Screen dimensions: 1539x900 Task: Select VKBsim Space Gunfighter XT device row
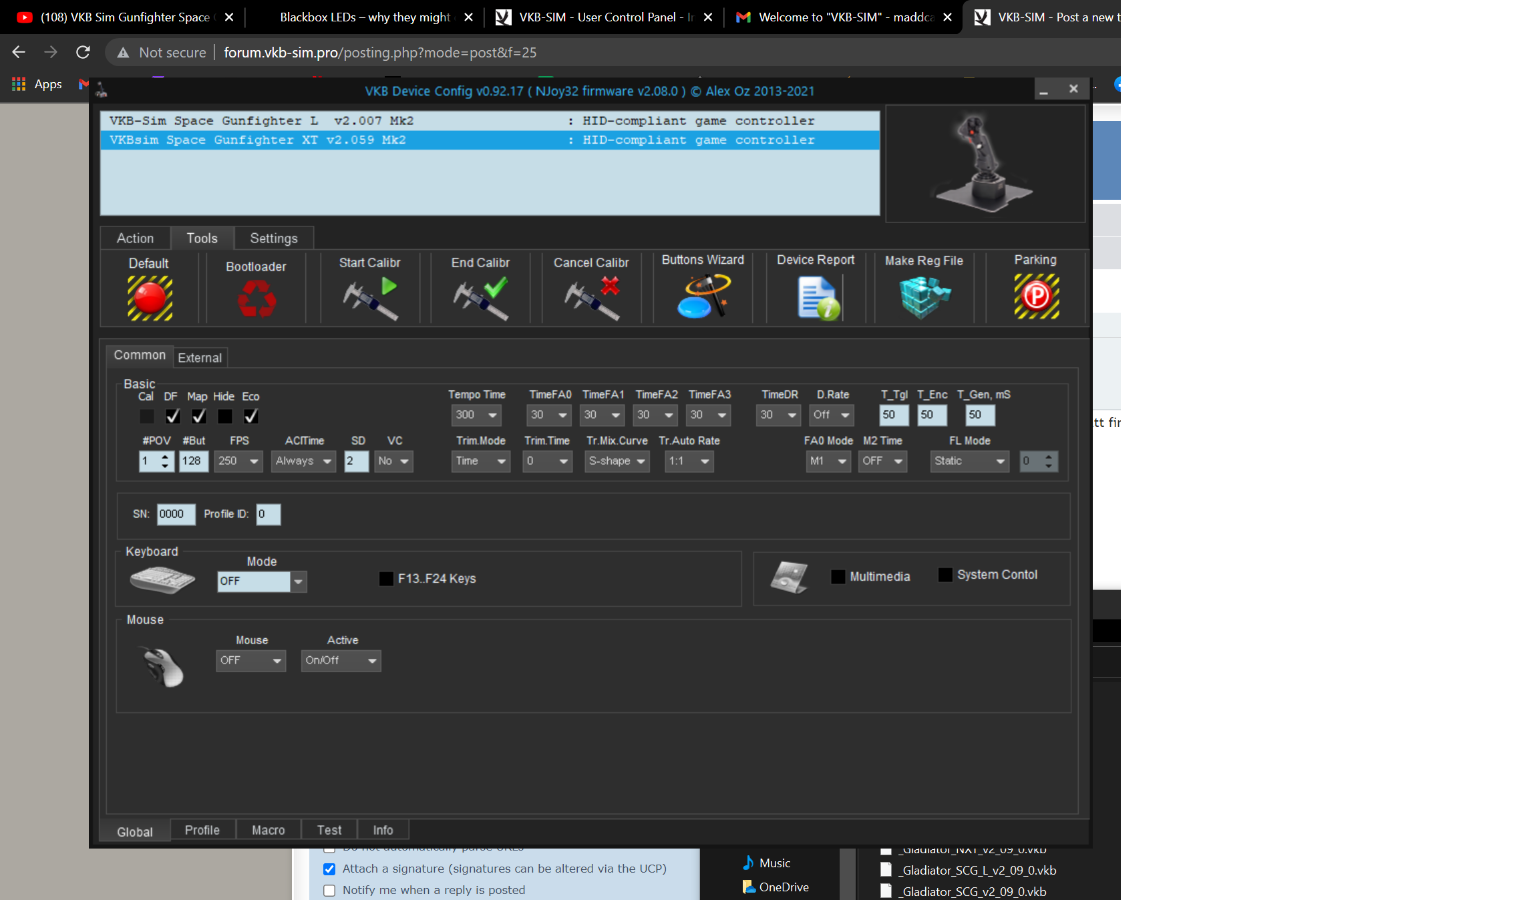(x=490, y=140)
